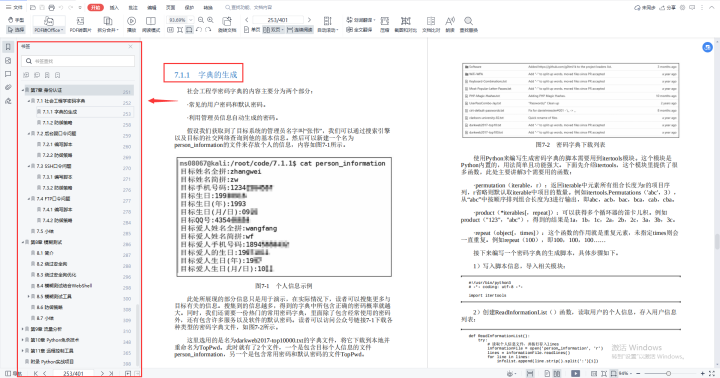Click the undo arrow in title bar
The width and height of the screenshot is (720, 378).
[x=61, y=7]
